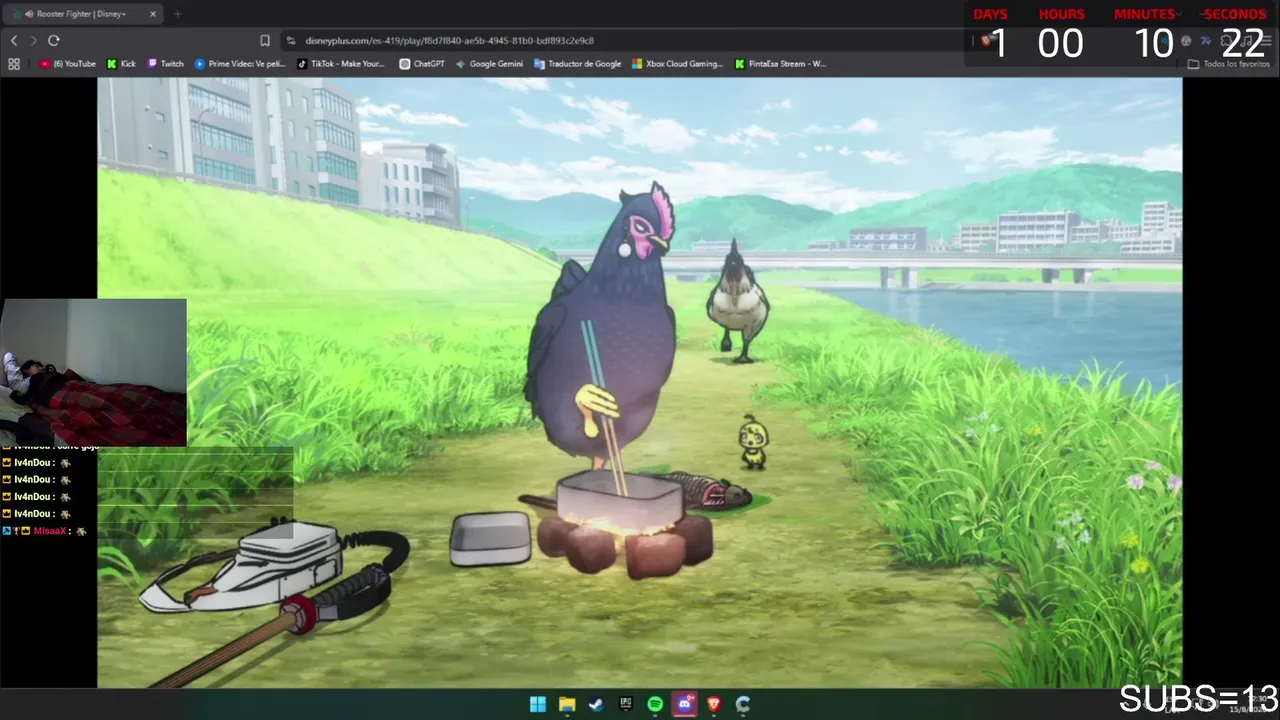View site settings icon beside the URL
Image resolution: width=1280 pixels, height=720 pixels.
click(291, 40)
